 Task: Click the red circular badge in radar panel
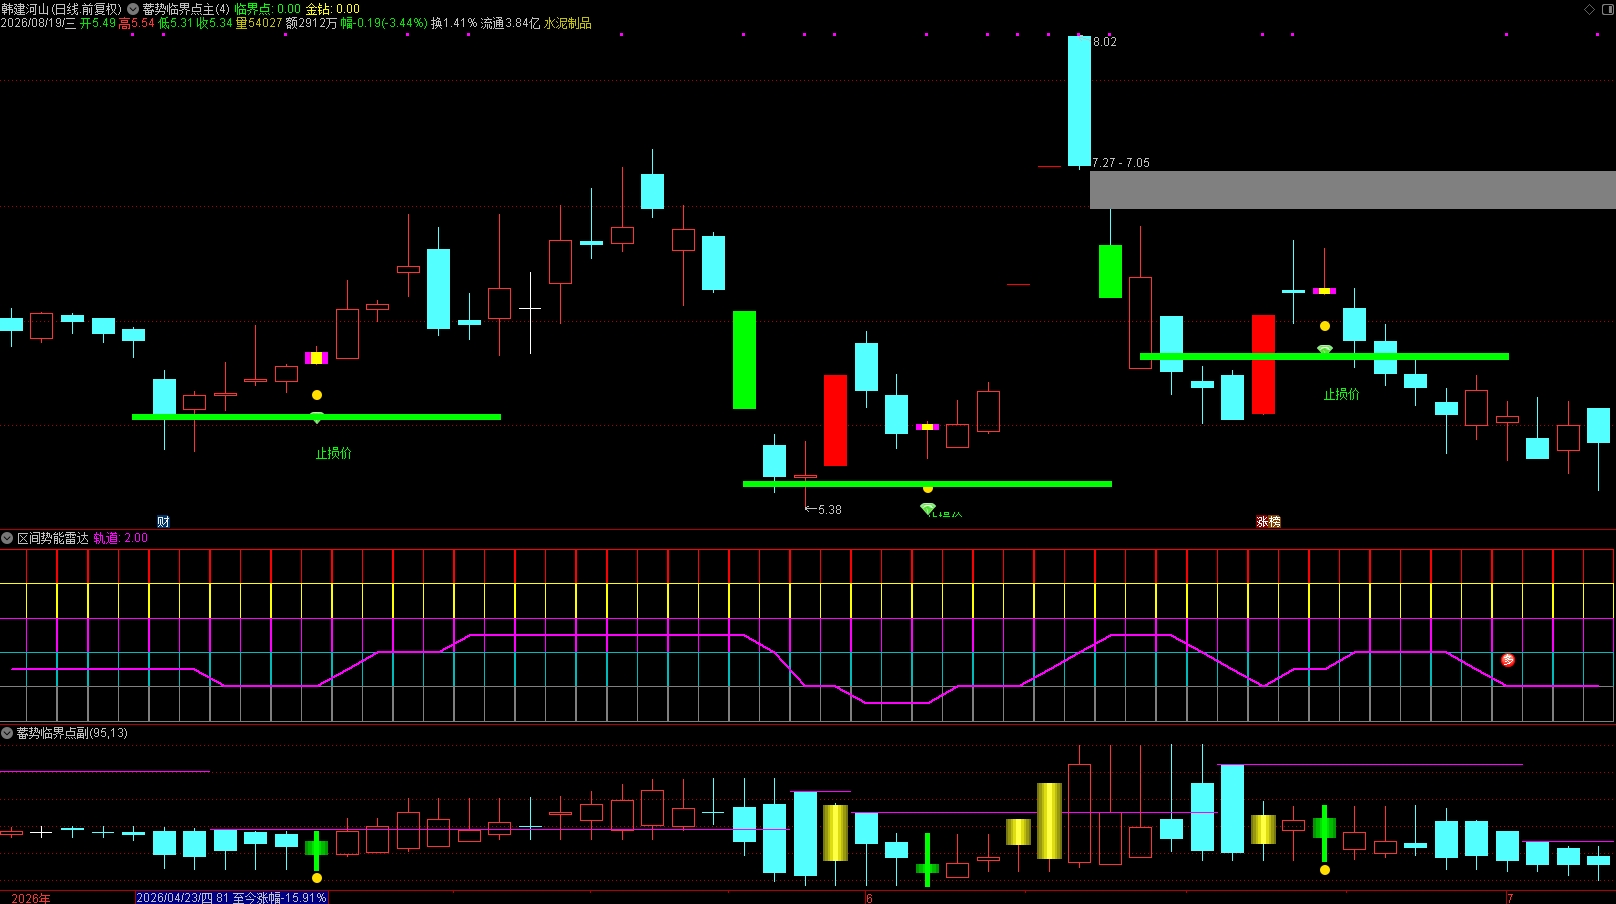point(1508,660)
